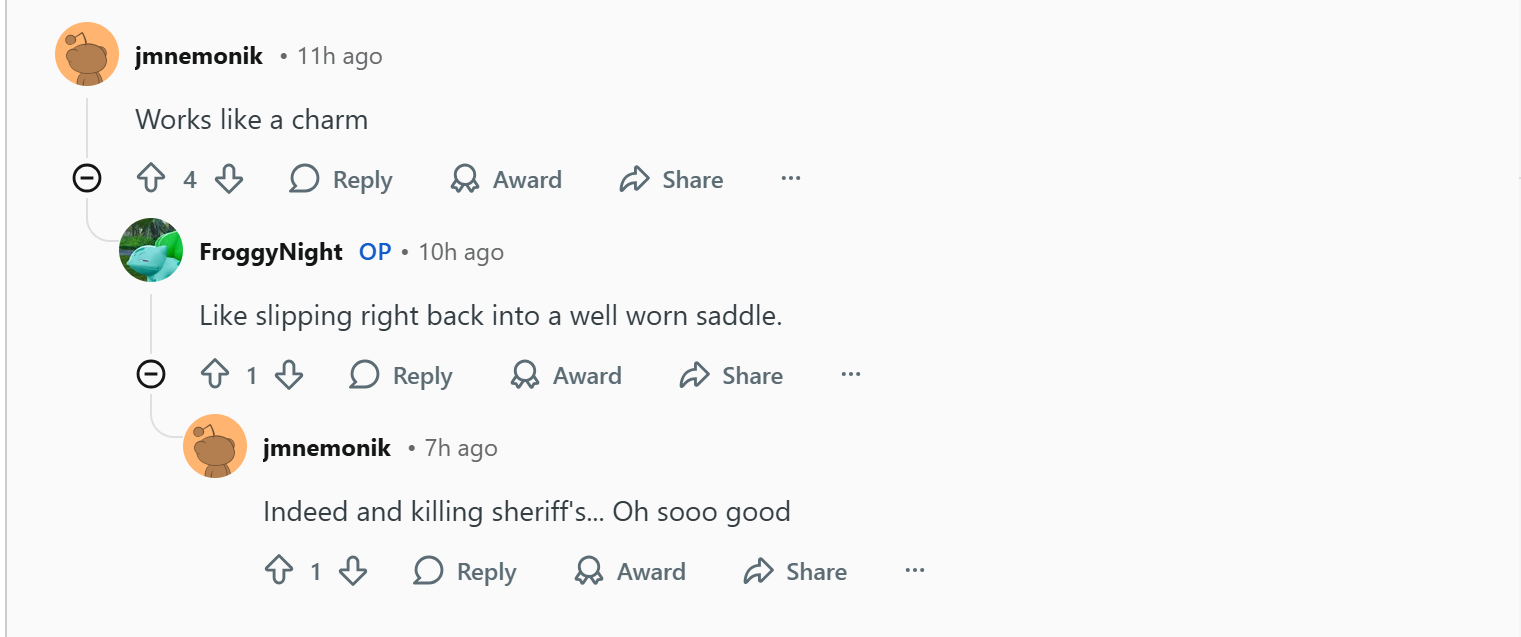The image size is (1521, 637).
Task: Open the jmnemonik username link at 7h ago
Action: 327,448
